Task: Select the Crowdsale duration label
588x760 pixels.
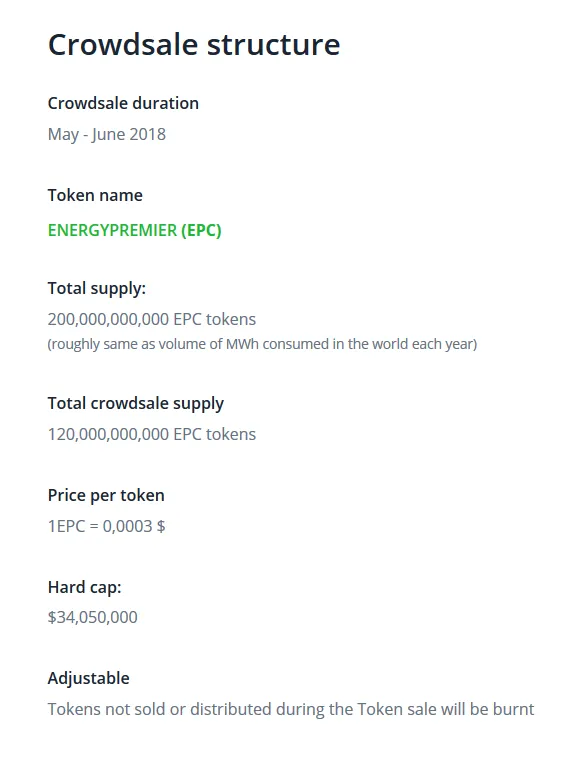Action: (123, 103)
